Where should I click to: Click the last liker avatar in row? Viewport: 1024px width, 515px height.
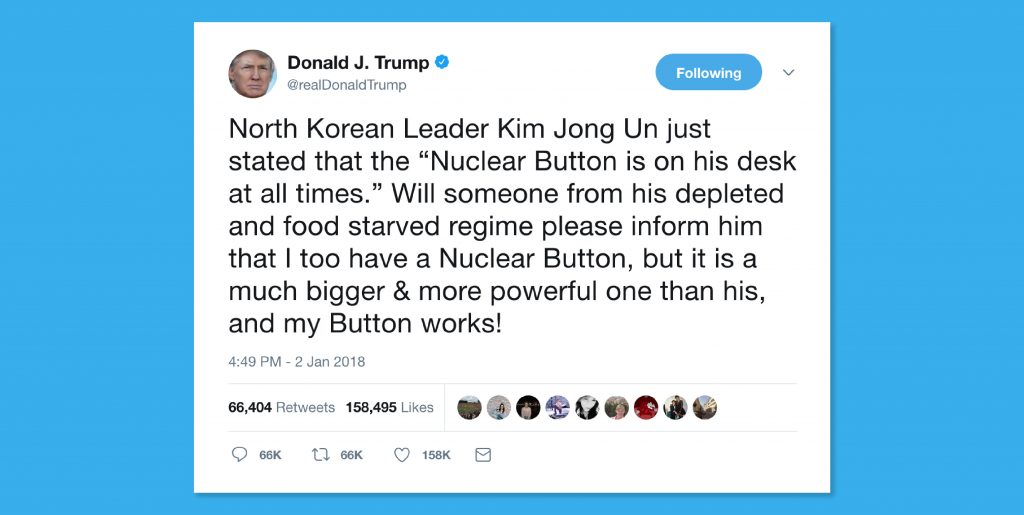click(x=705, y=407)
